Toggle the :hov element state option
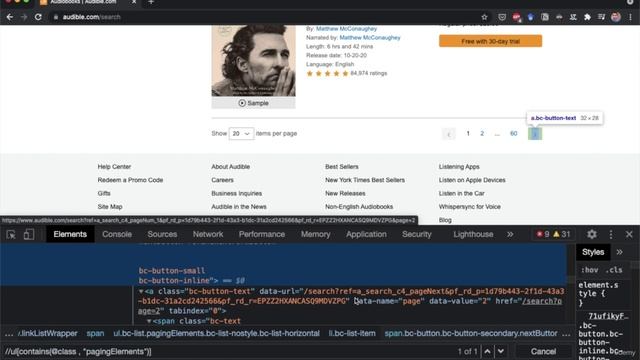 590,270
